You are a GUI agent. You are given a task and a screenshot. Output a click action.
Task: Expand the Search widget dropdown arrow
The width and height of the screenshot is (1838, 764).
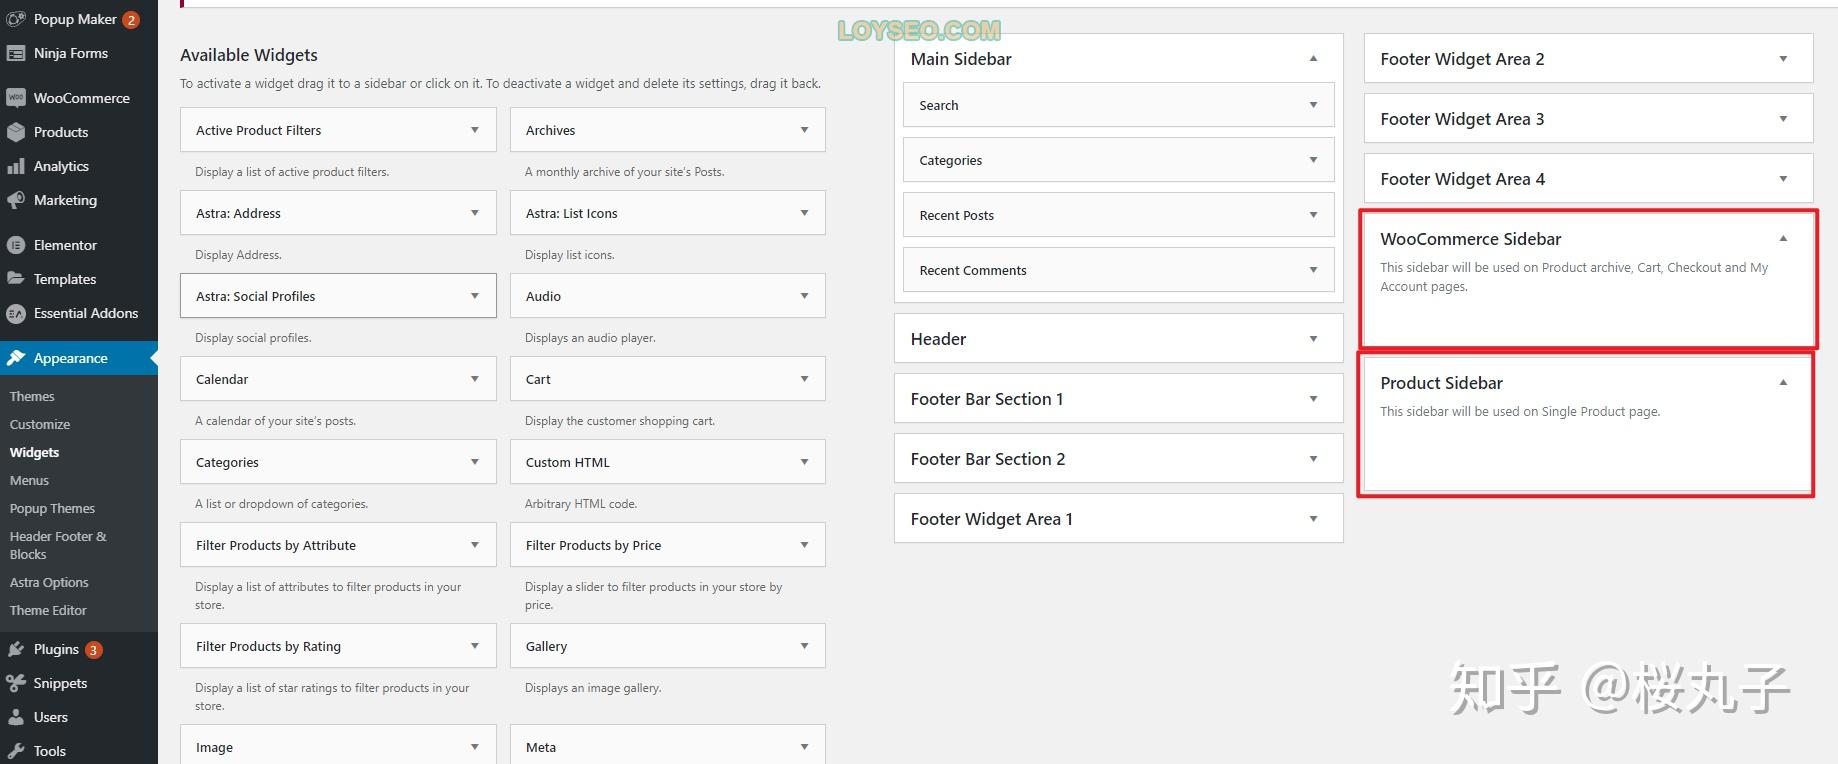1313,105
